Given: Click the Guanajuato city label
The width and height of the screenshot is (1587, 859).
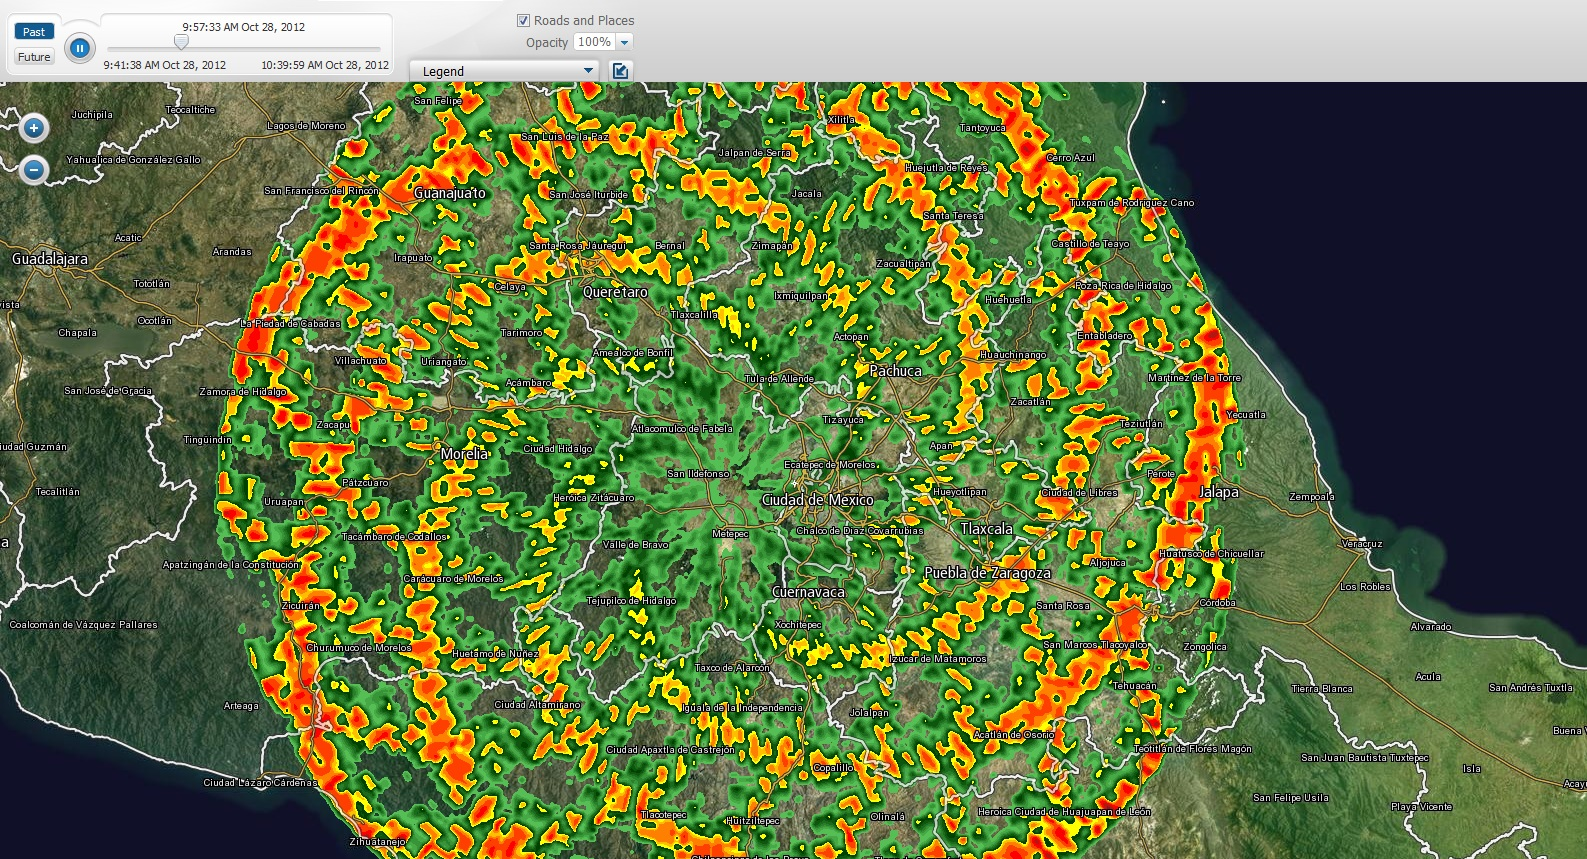Looking at the screenshot, I should (450, 193).
